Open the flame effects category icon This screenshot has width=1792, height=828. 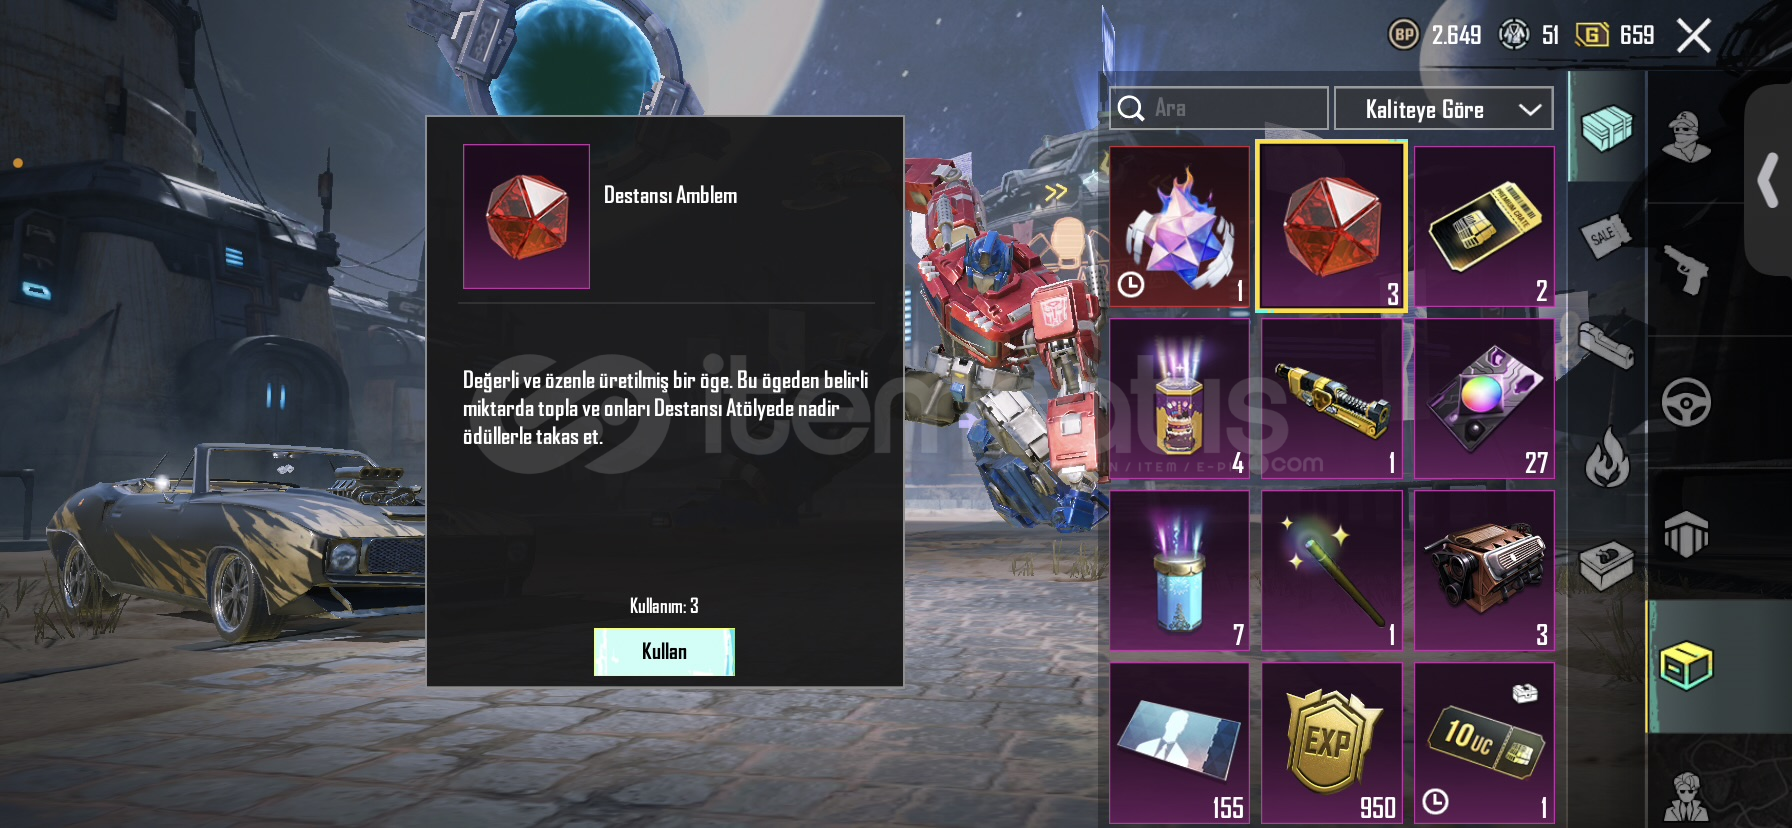(1607, 457)
